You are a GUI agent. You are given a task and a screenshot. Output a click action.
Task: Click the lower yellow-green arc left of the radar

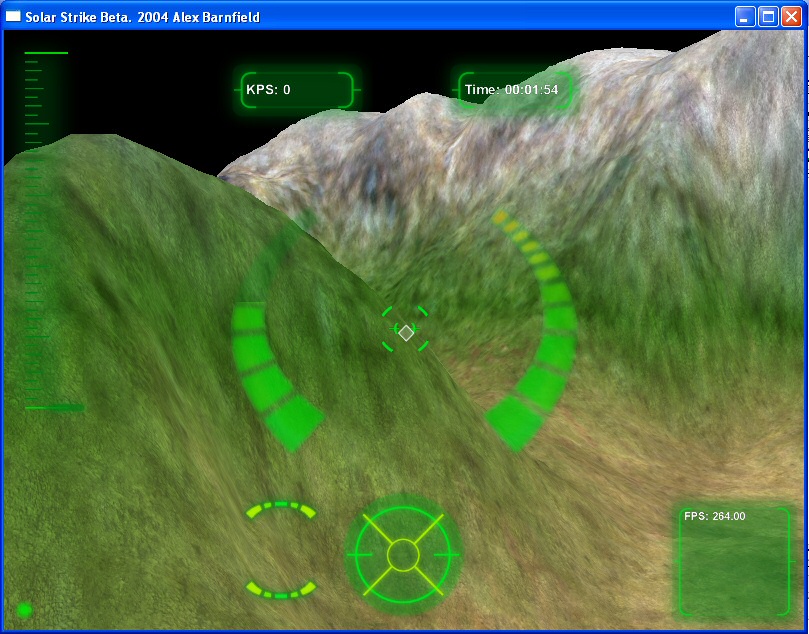click(281, 589)
